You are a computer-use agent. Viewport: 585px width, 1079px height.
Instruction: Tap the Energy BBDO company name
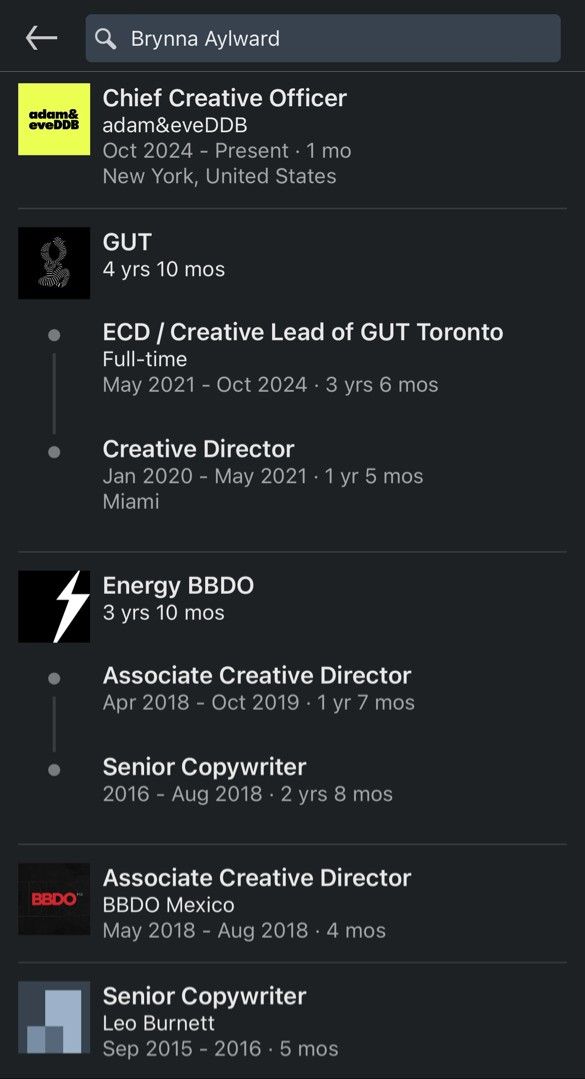point(178,586)
